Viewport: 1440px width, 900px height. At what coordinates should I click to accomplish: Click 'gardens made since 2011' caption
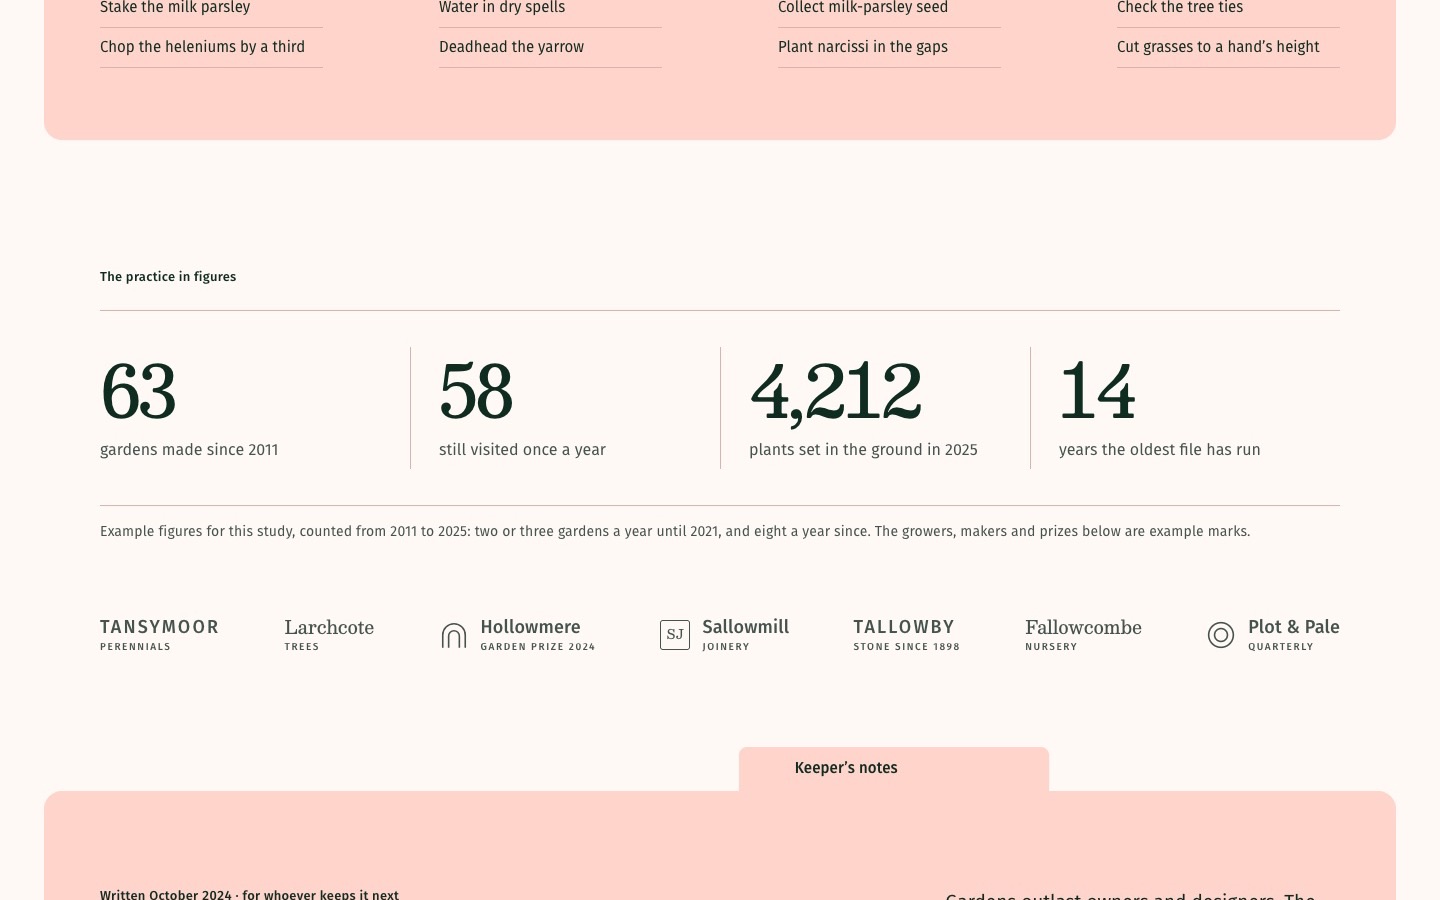[189, 450]
